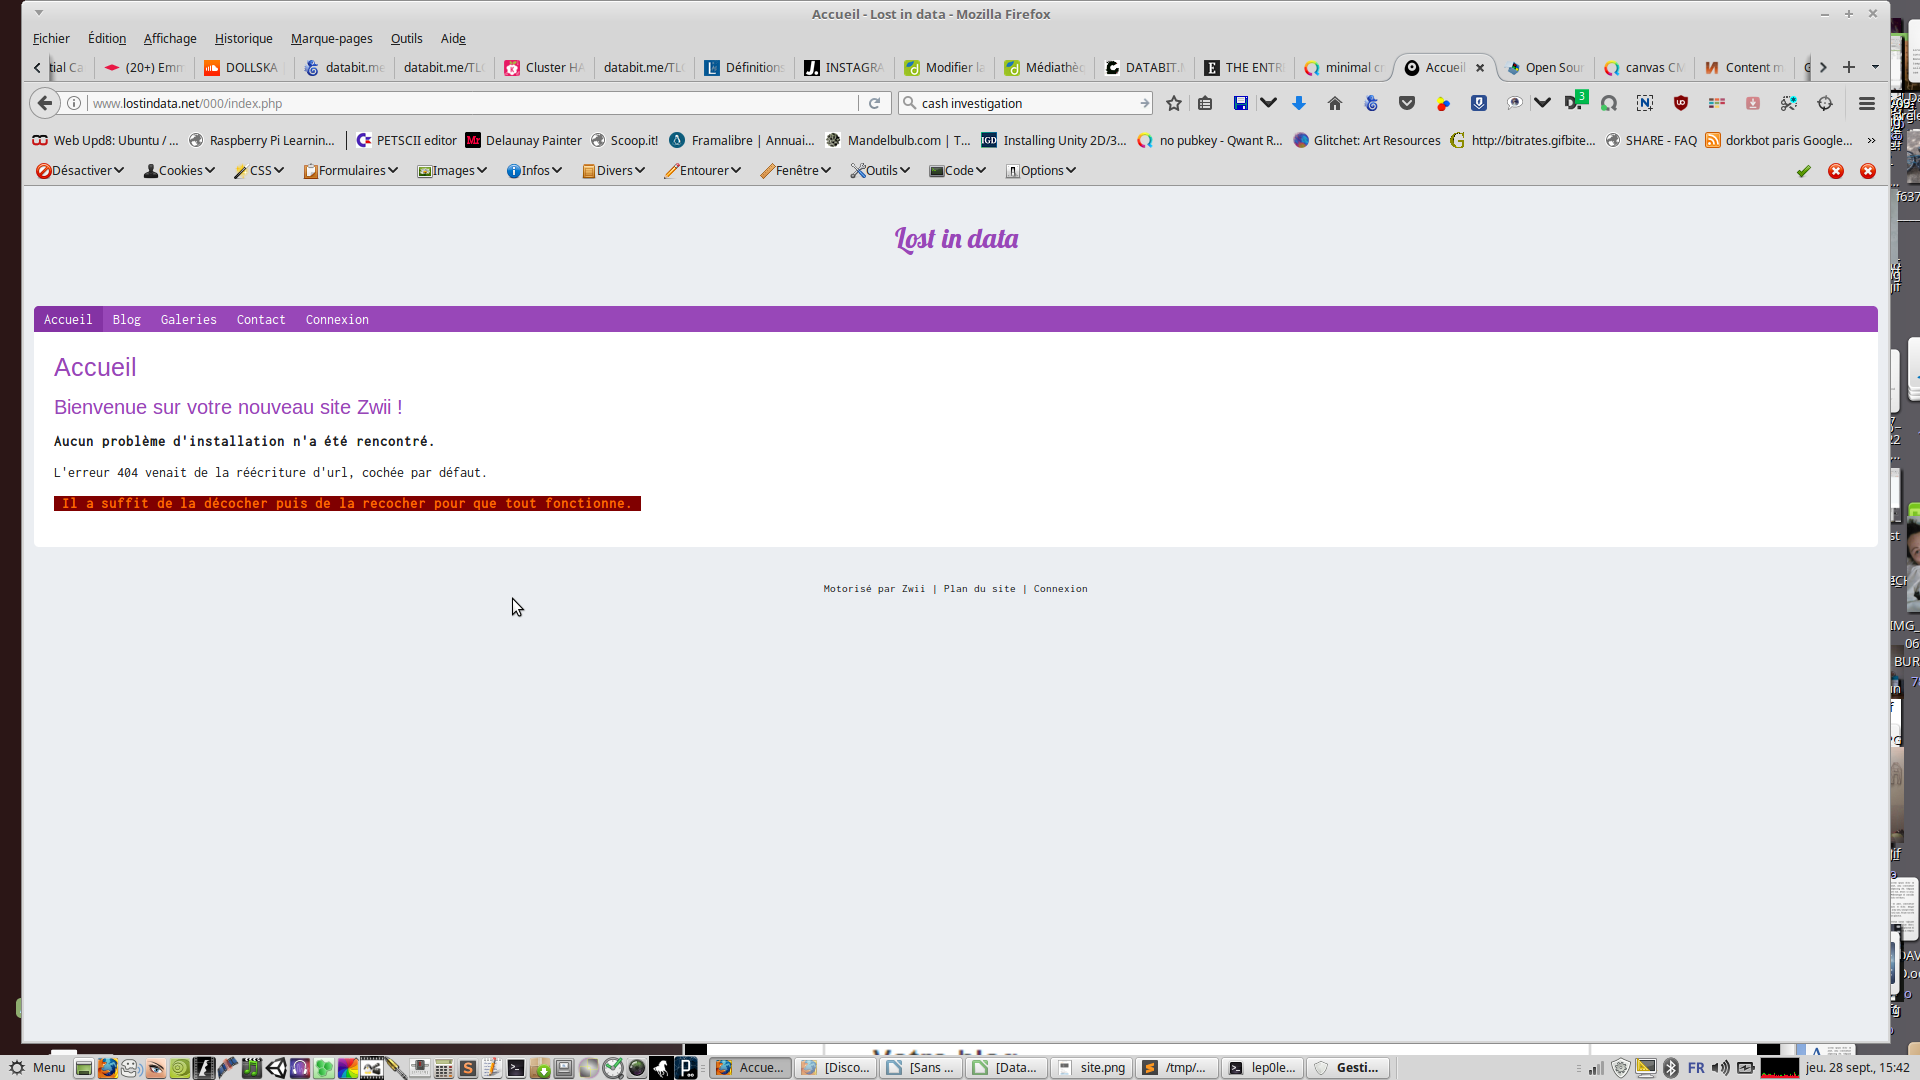The width and height of the screenshot is (1920, 1080).
Task: Toggle the volume speaker icon in tray
Action: (x=1719, y=1068)
